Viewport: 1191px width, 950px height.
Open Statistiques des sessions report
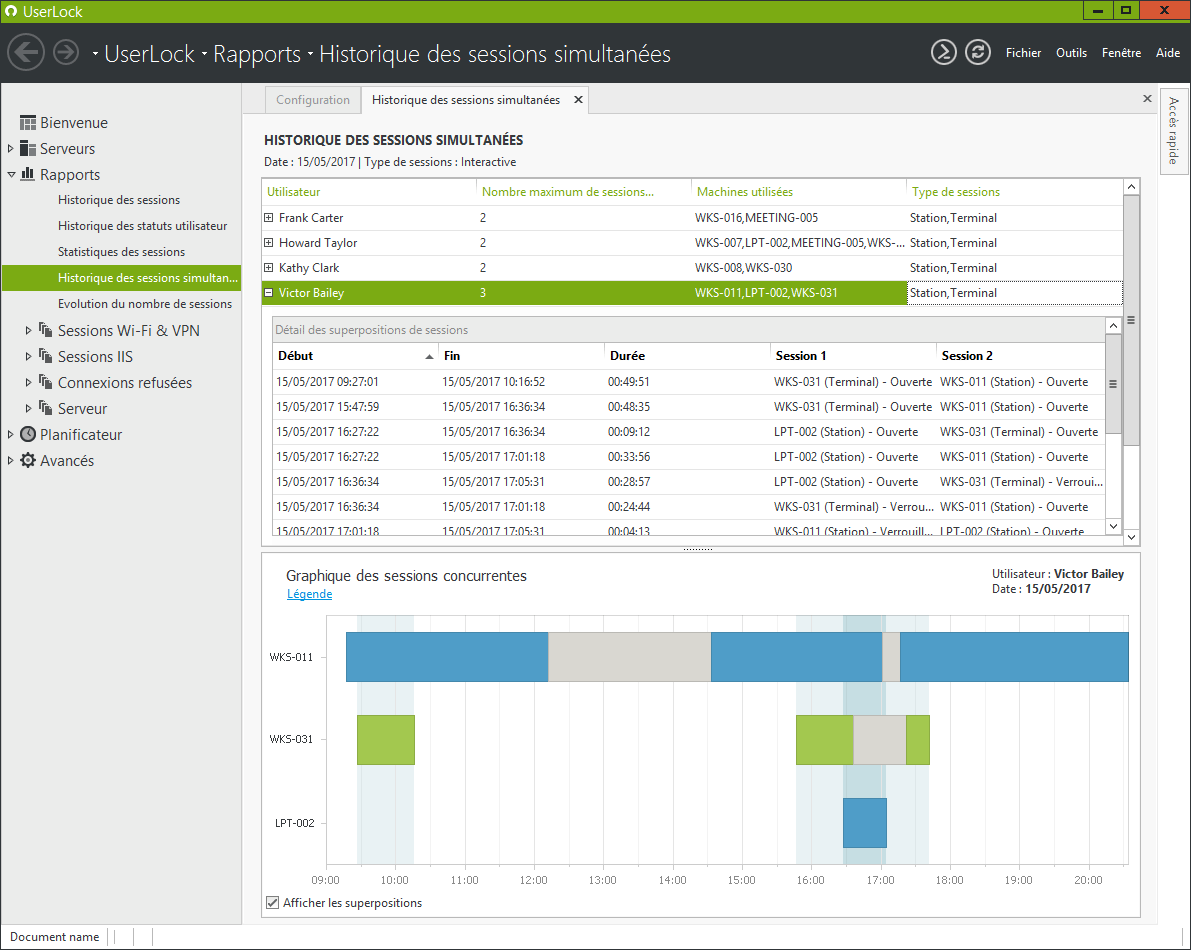[122, 251]
